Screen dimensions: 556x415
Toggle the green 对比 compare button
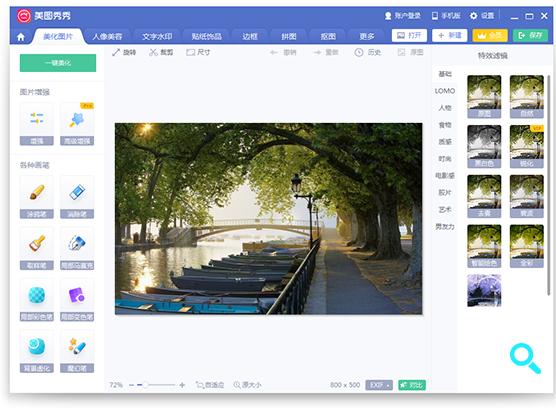[x=412, y=385]
